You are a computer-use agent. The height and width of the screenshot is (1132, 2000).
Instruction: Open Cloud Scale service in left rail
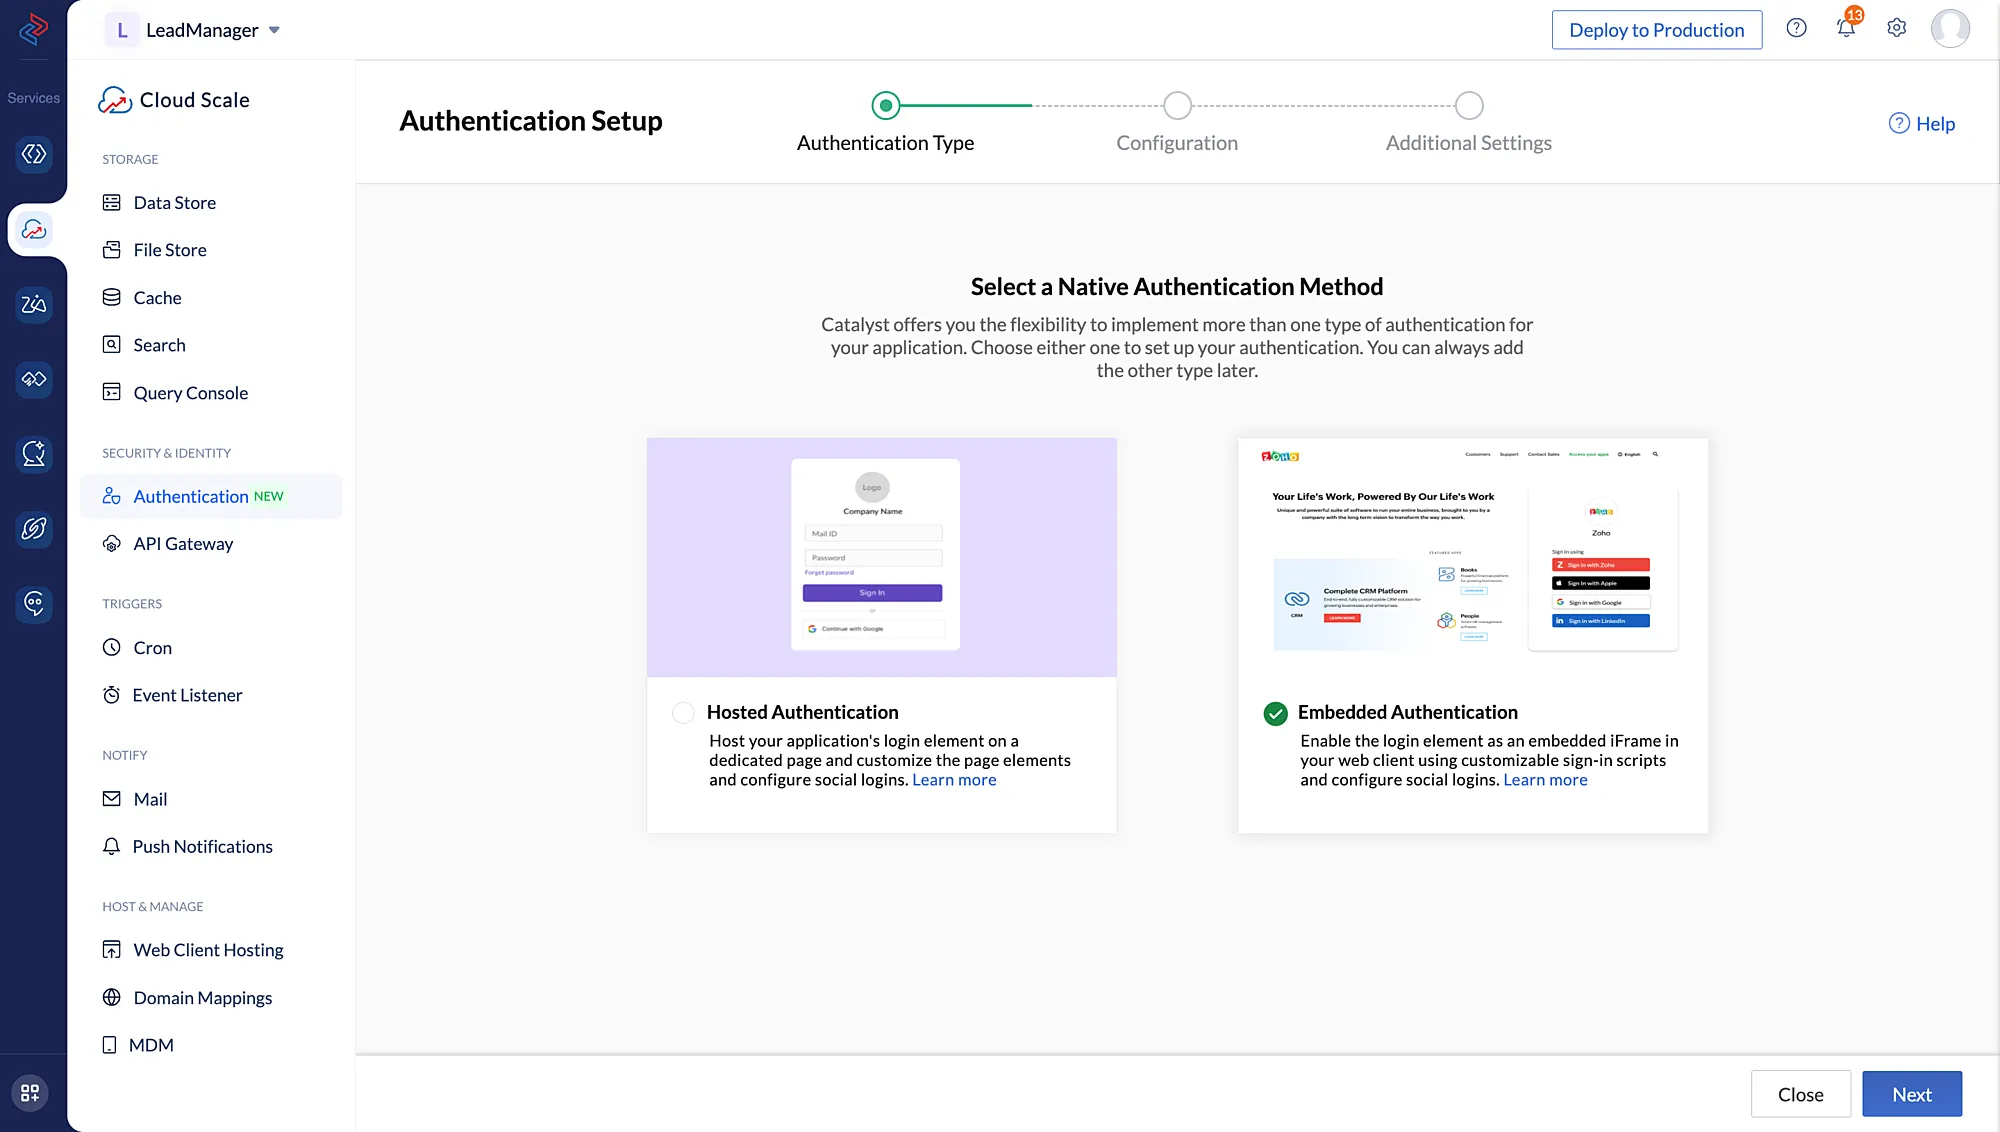coord(34,230)
